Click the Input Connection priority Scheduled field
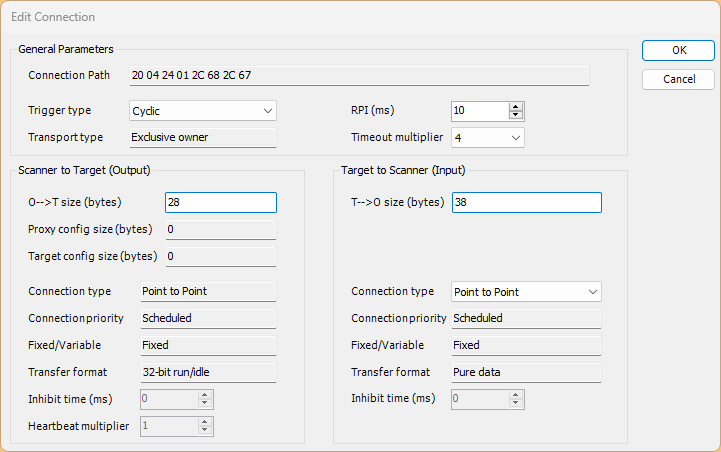 [526, 318]
